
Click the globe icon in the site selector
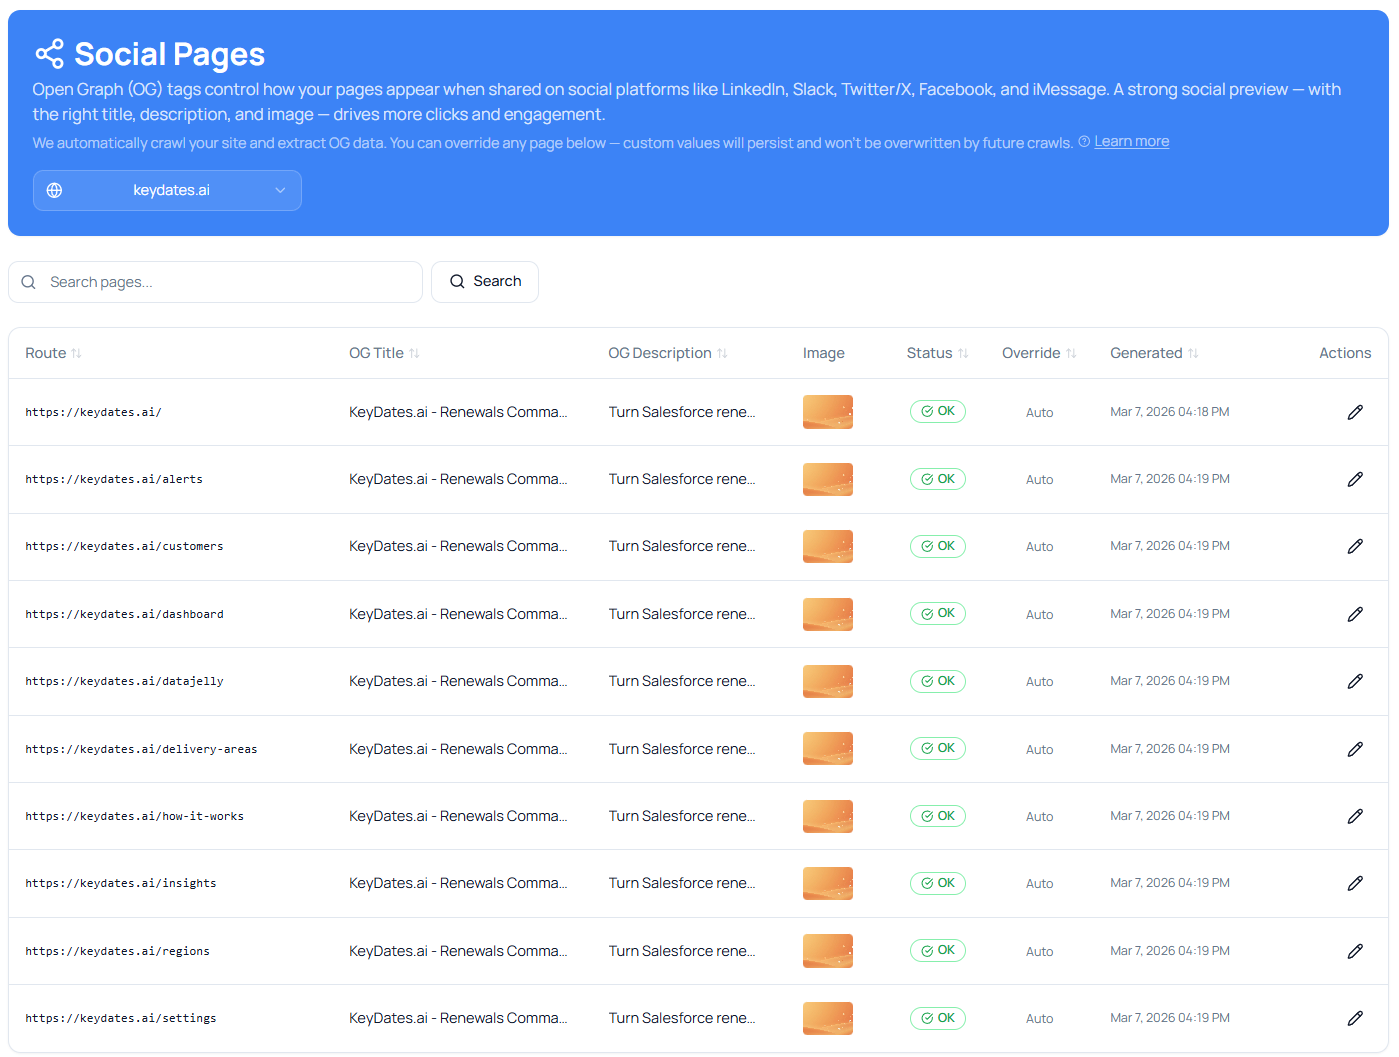(x=55, y=190)
